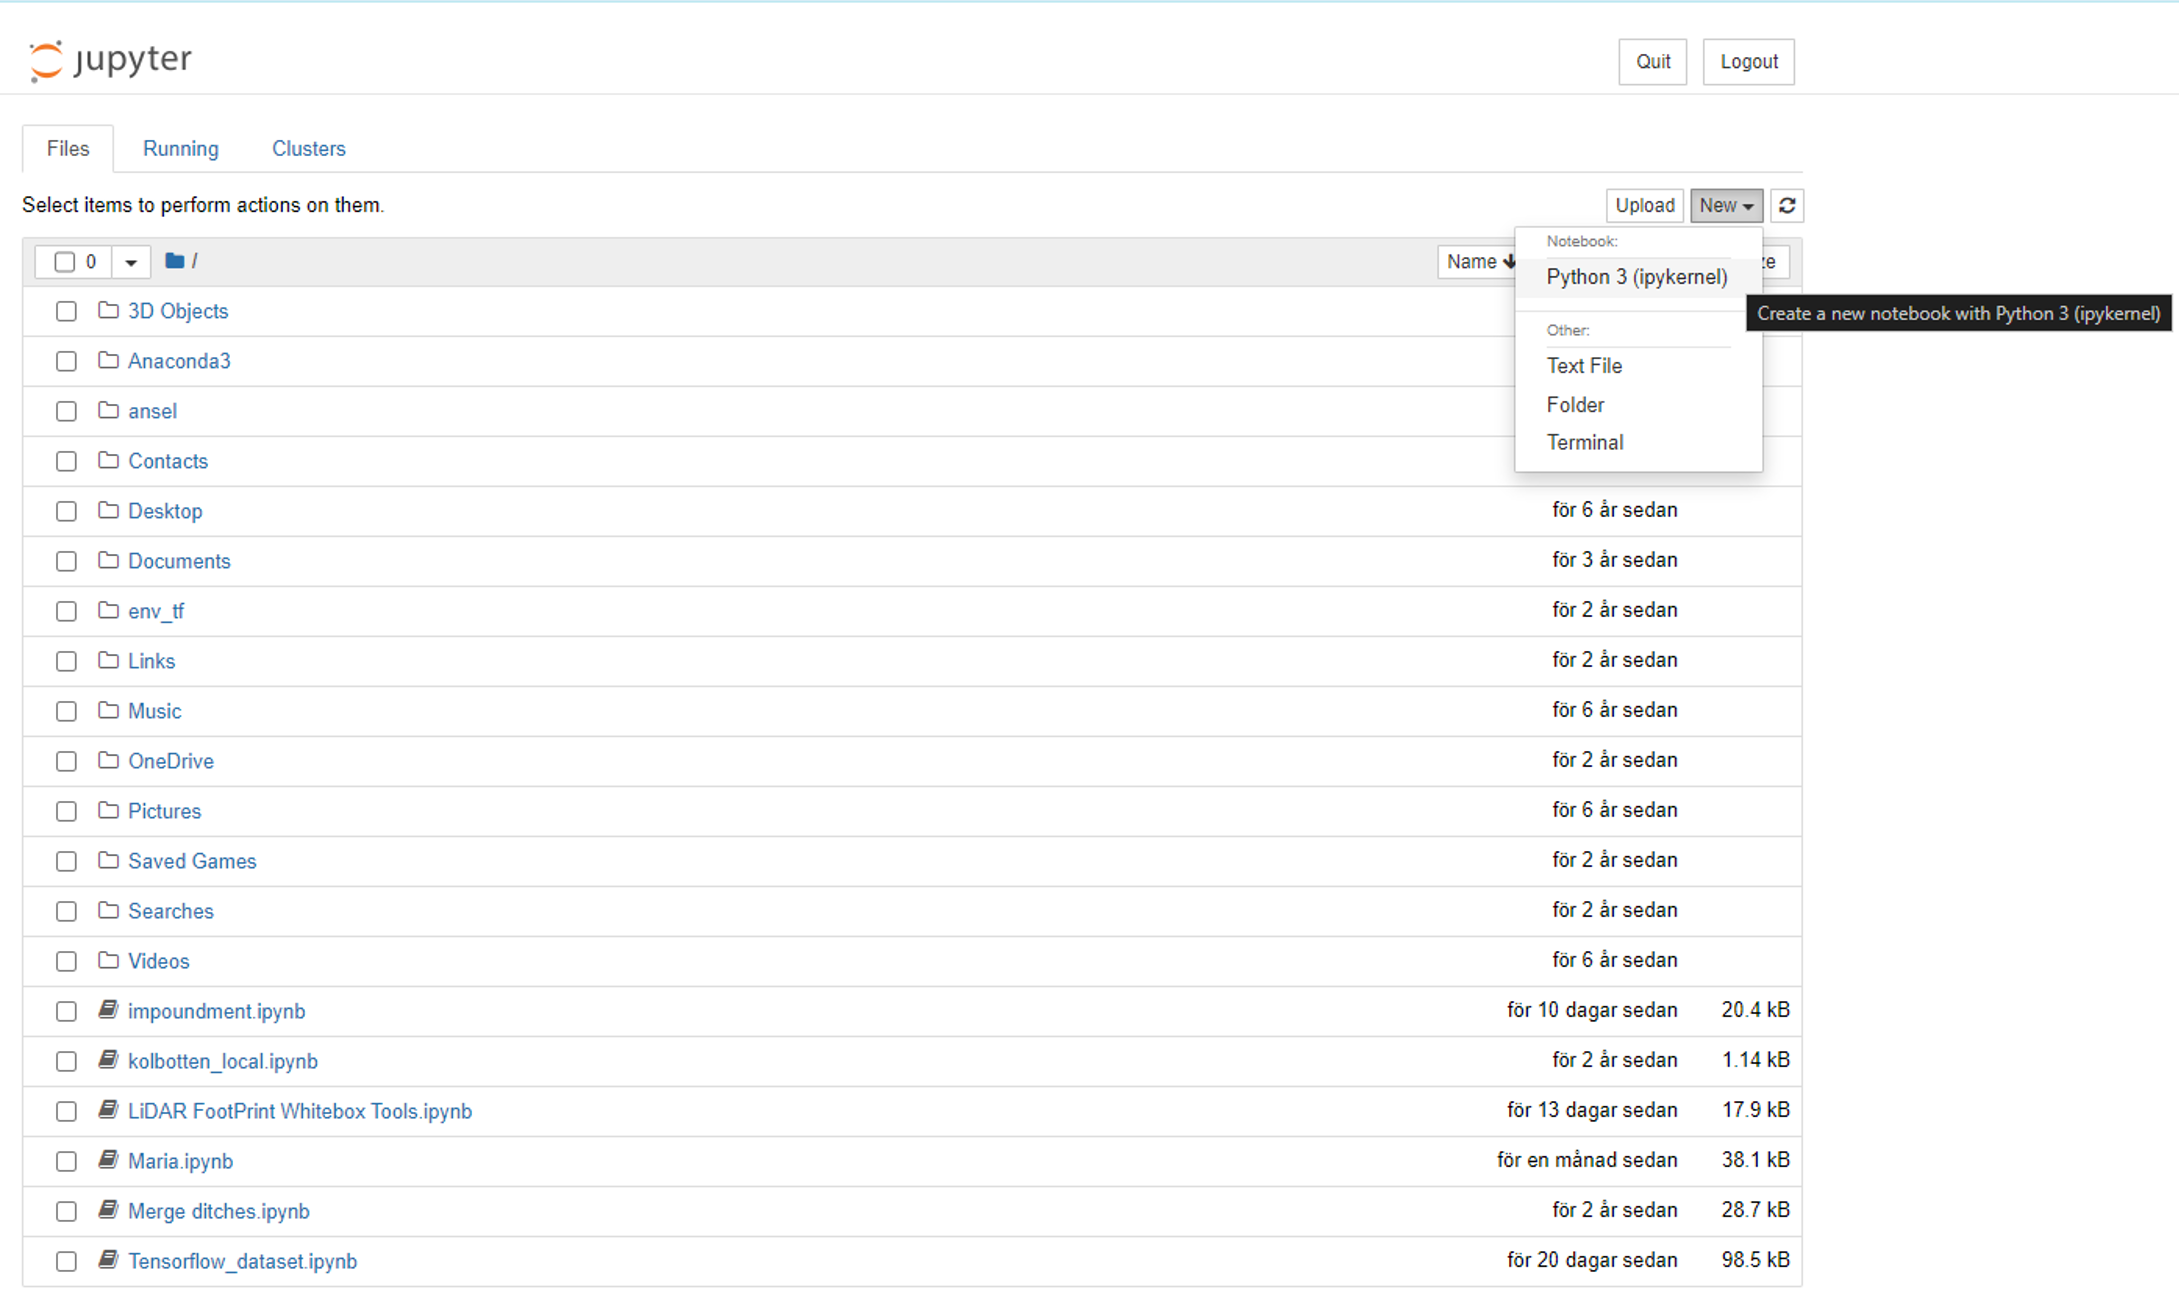Click the Tensorflow_dataset.ipynb notebook icon

(108, 1260)
